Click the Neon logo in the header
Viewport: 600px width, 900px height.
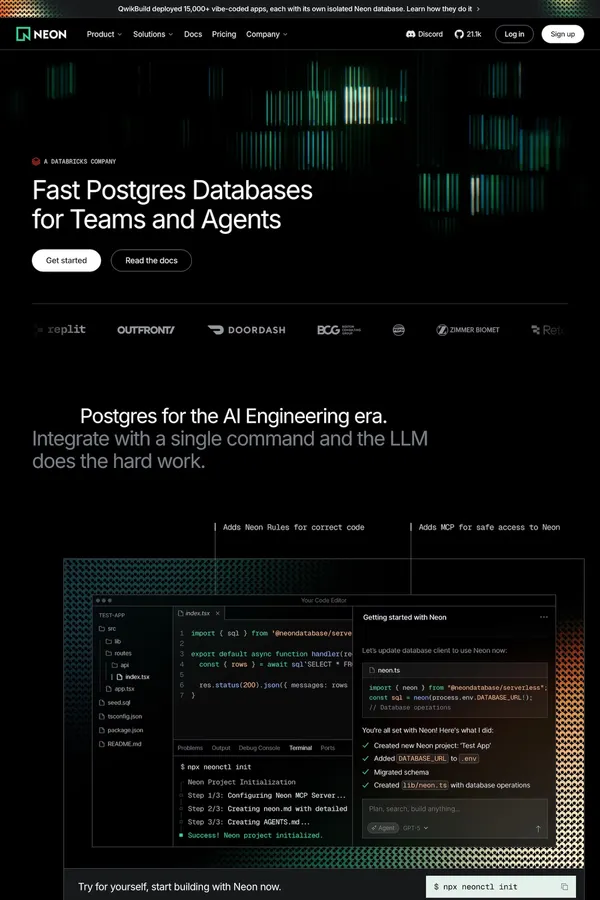[x=41, y=34]
